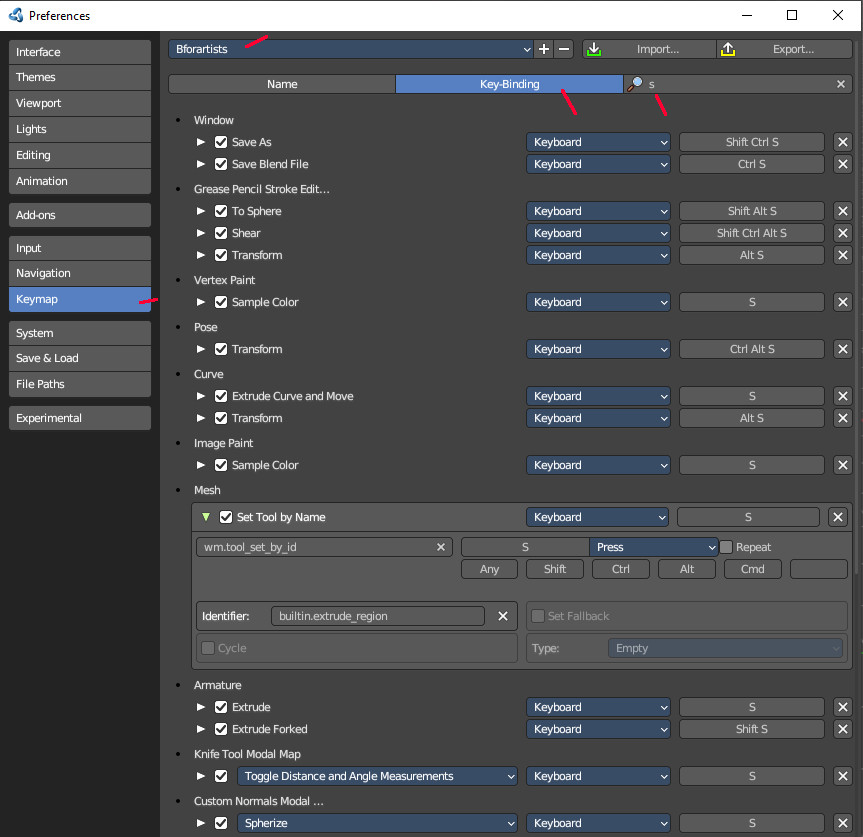Open the Experimental preferences tab
Screen dimensions: 863x837
[80, 418]
